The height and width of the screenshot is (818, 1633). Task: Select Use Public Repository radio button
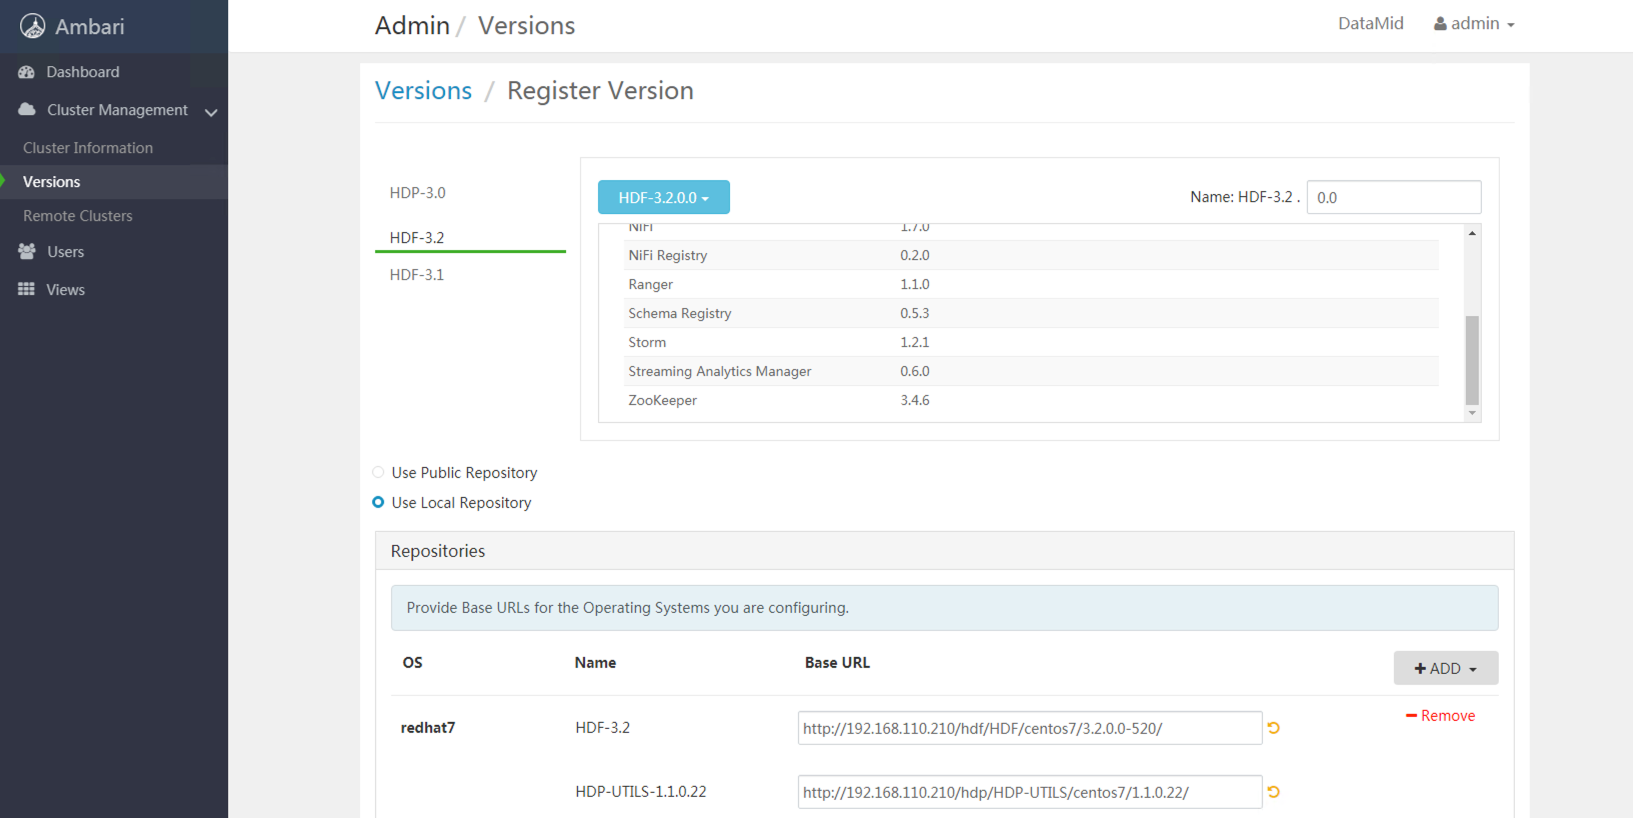[378, 473]
